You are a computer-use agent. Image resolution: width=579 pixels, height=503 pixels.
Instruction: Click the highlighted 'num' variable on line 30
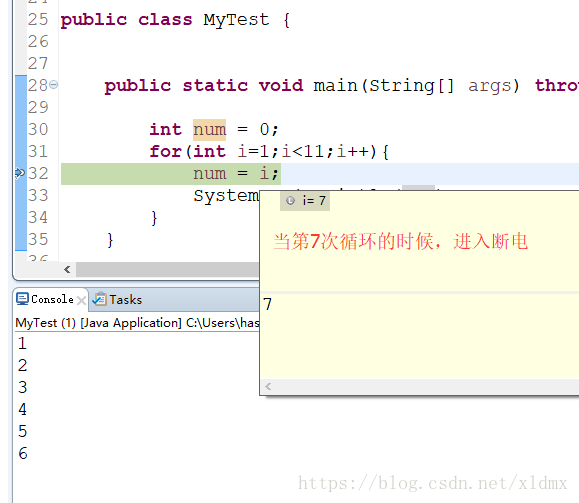coord(209,130)
